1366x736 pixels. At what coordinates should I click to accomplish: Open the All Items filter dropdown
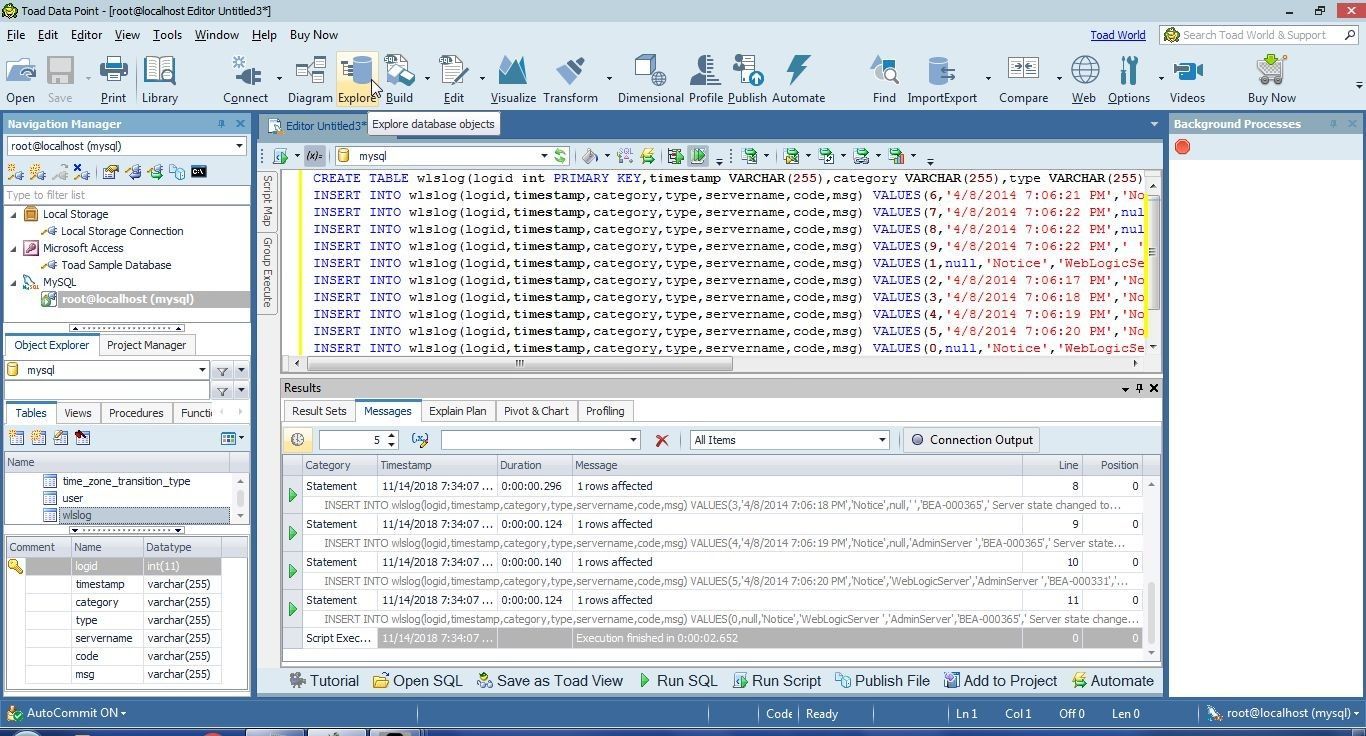click(882, 440)
